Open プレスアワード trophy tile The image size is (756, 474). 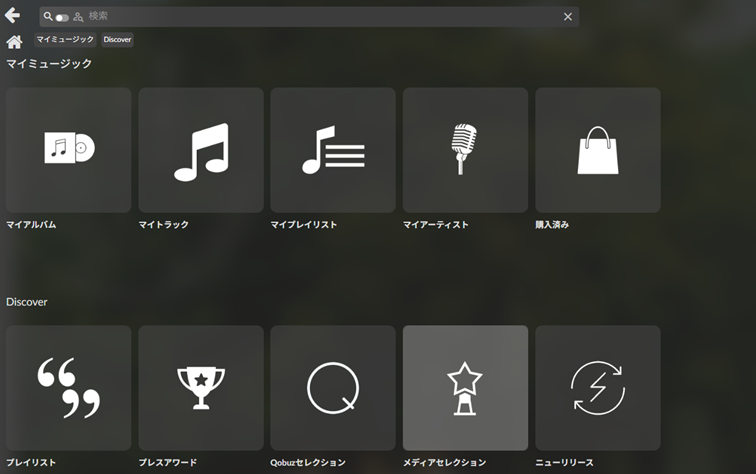(x=201, y=388)
